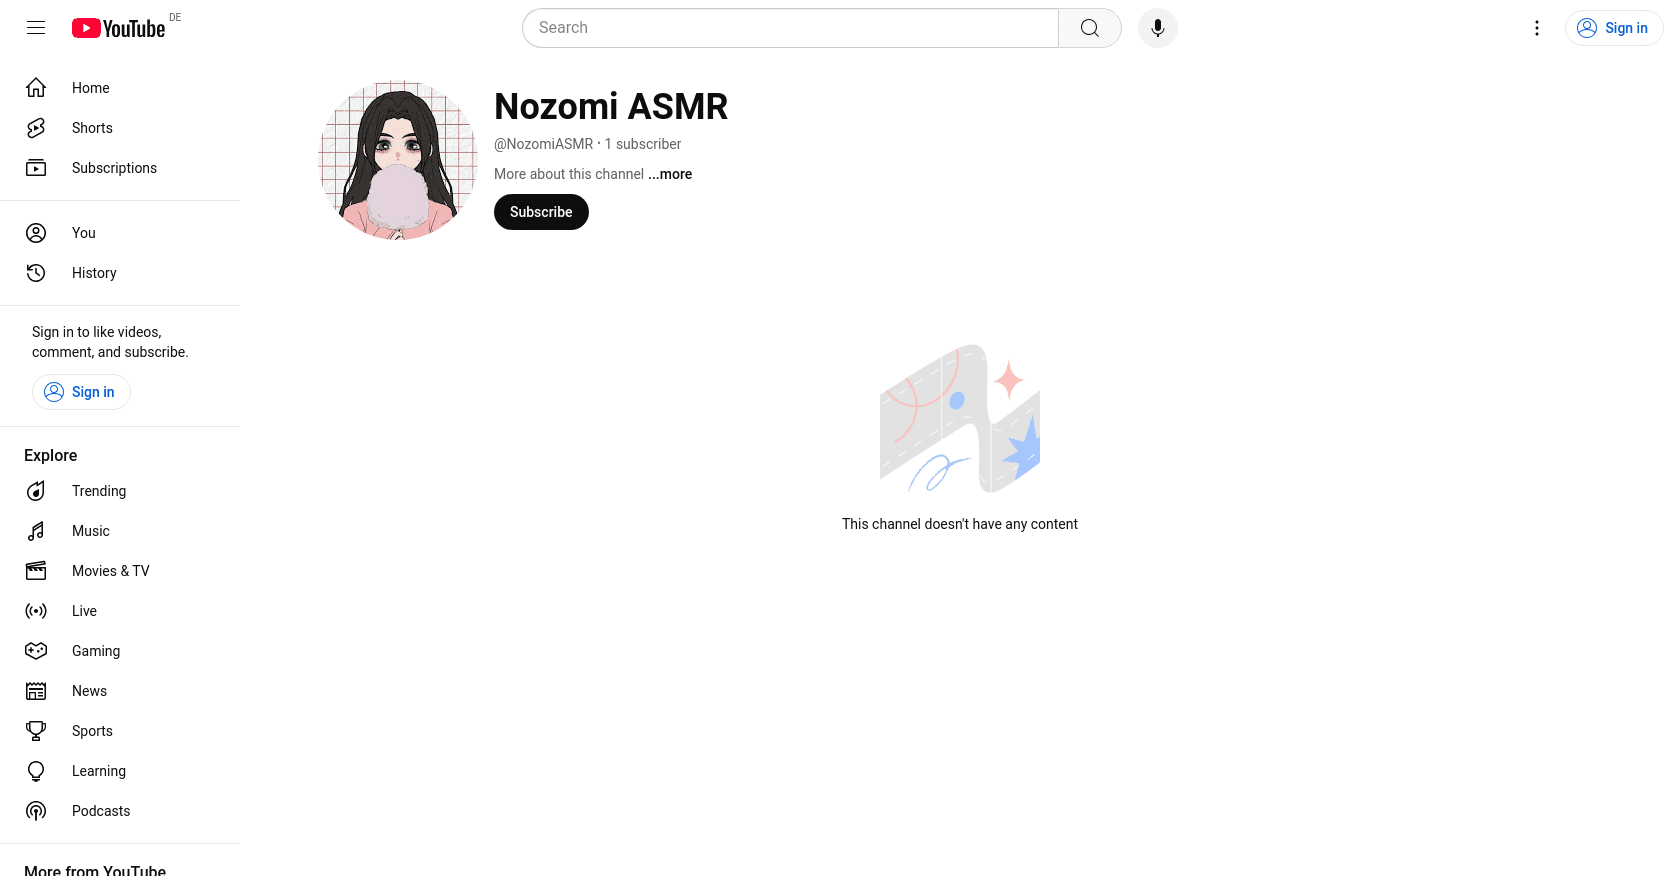Open the three-dot settings menu
The height and width of the screenshot is (876, 1680).
[1537, 28]
